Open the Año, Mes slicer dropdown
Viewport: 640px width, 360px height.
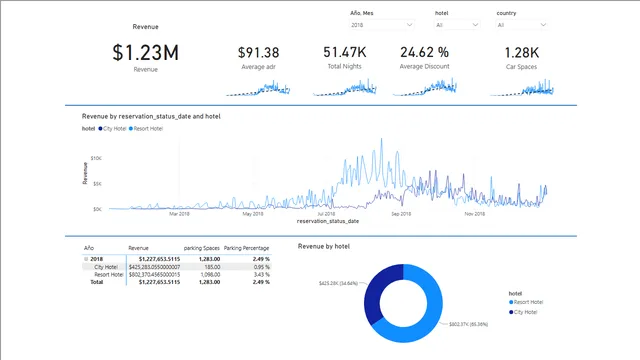point(382,25)
